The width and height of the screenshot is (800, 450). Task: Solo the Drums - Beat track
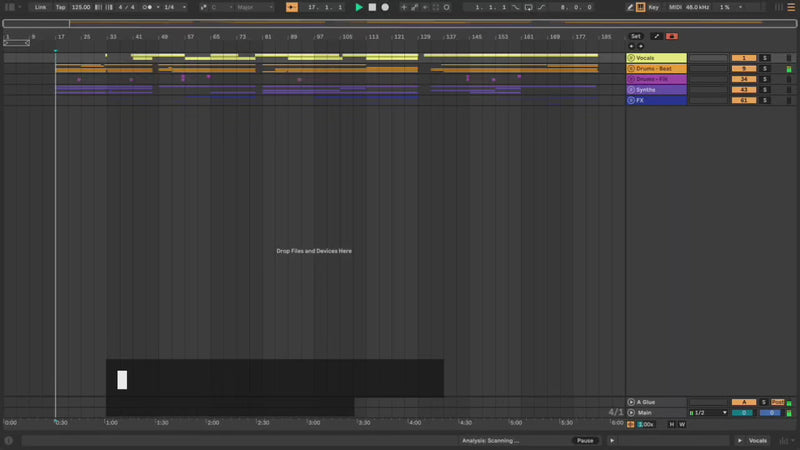point(765,69)
